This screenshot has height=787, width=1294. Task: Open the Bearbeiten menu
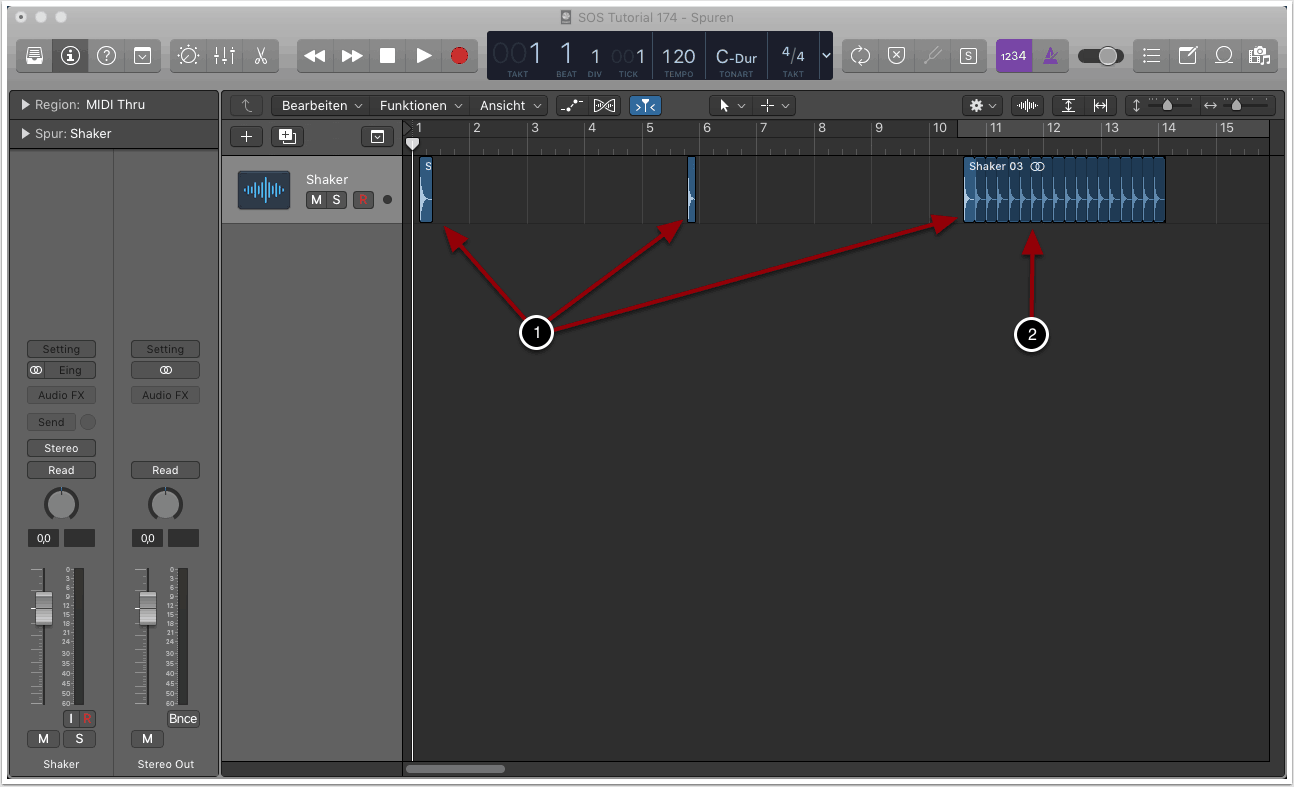[x=320, y=105]
